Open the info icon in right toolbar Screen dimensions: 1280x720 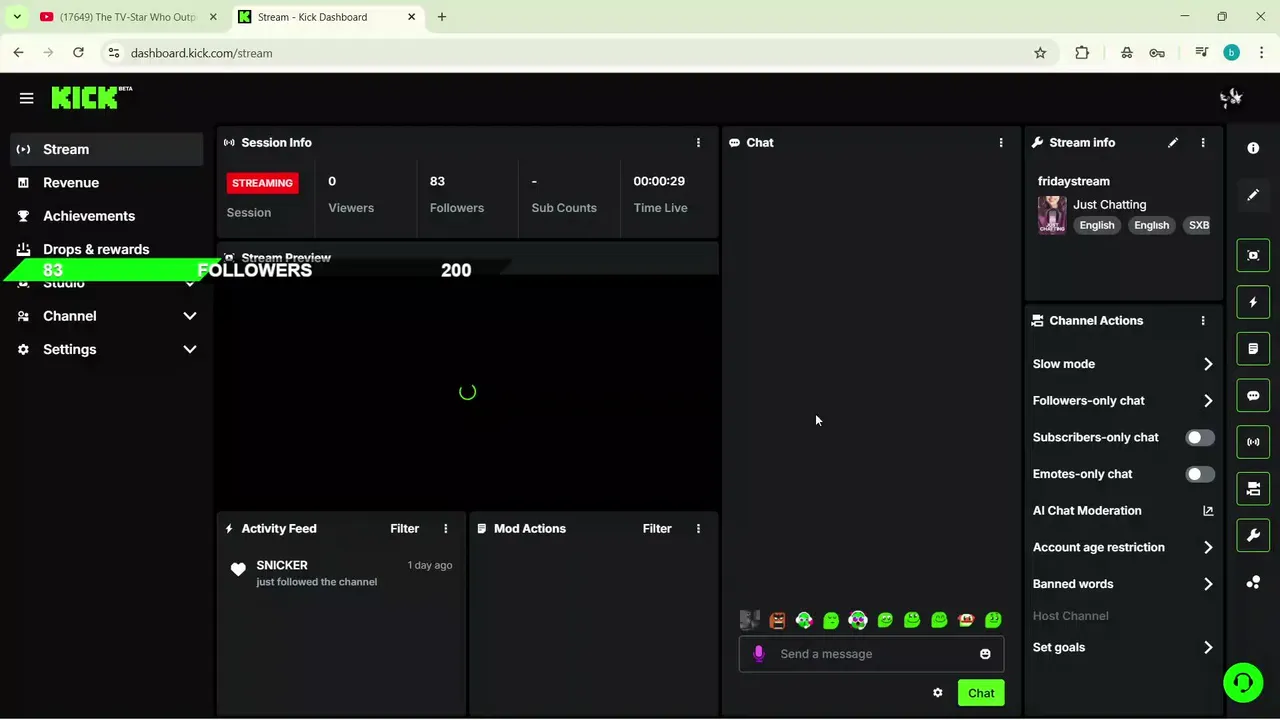point(1253,148)
